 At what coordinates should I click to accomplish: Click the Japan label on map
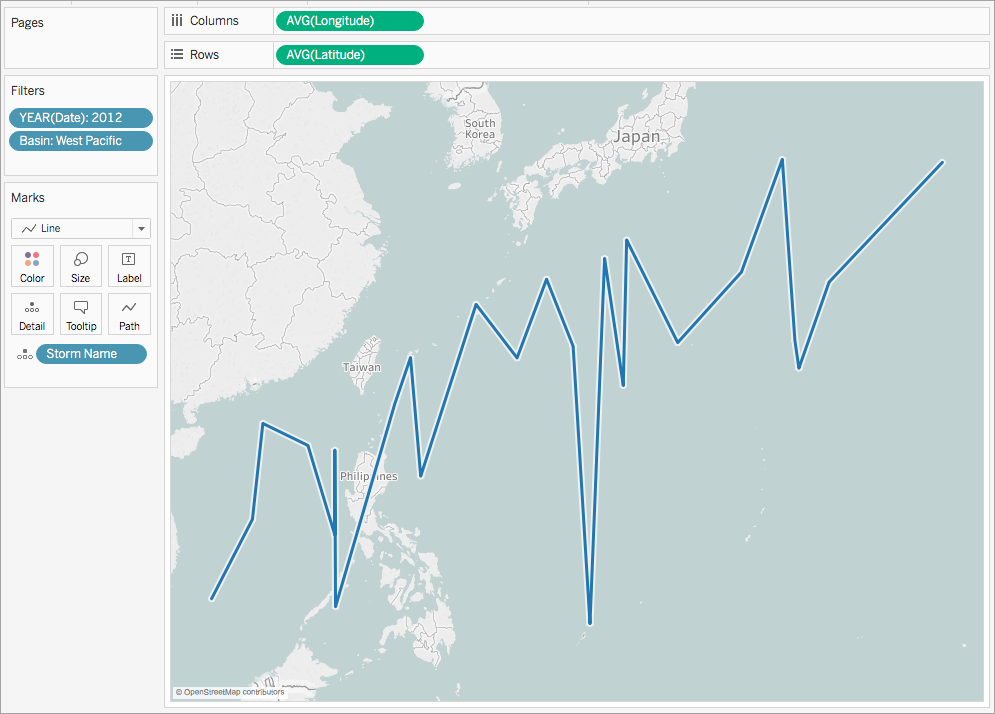click(x=636, y=136)
